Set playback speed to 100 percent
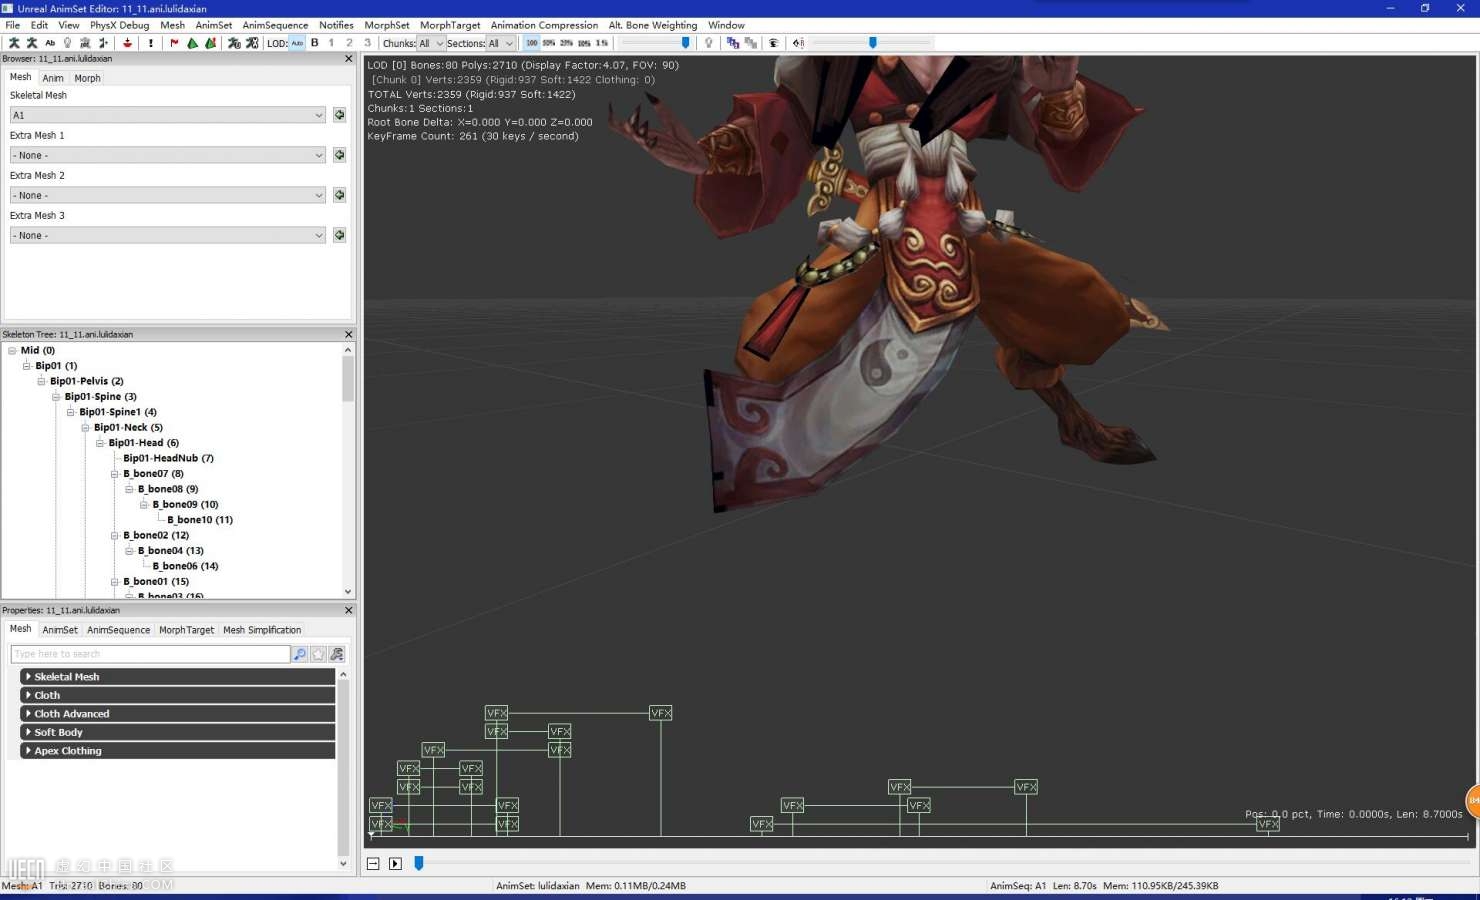Image resolution: width=1480 pixels, height=900 pixels. click(532, 43)
